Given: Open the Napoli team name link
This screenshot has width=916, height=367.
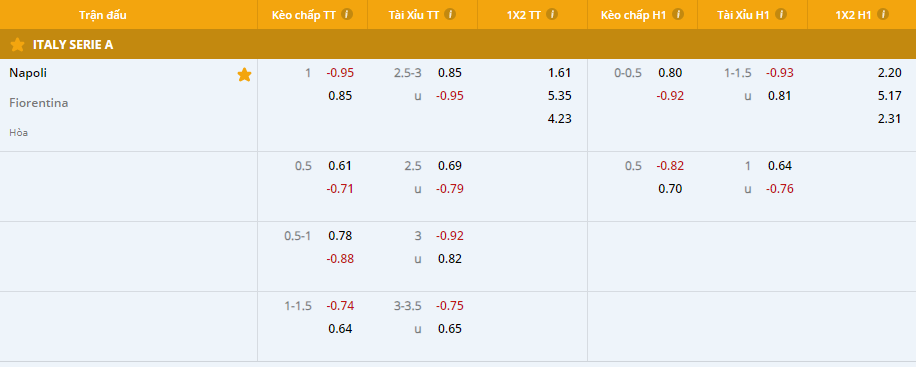Looking at the screenshot, I should pyautogui.click(x=28, y=73).
